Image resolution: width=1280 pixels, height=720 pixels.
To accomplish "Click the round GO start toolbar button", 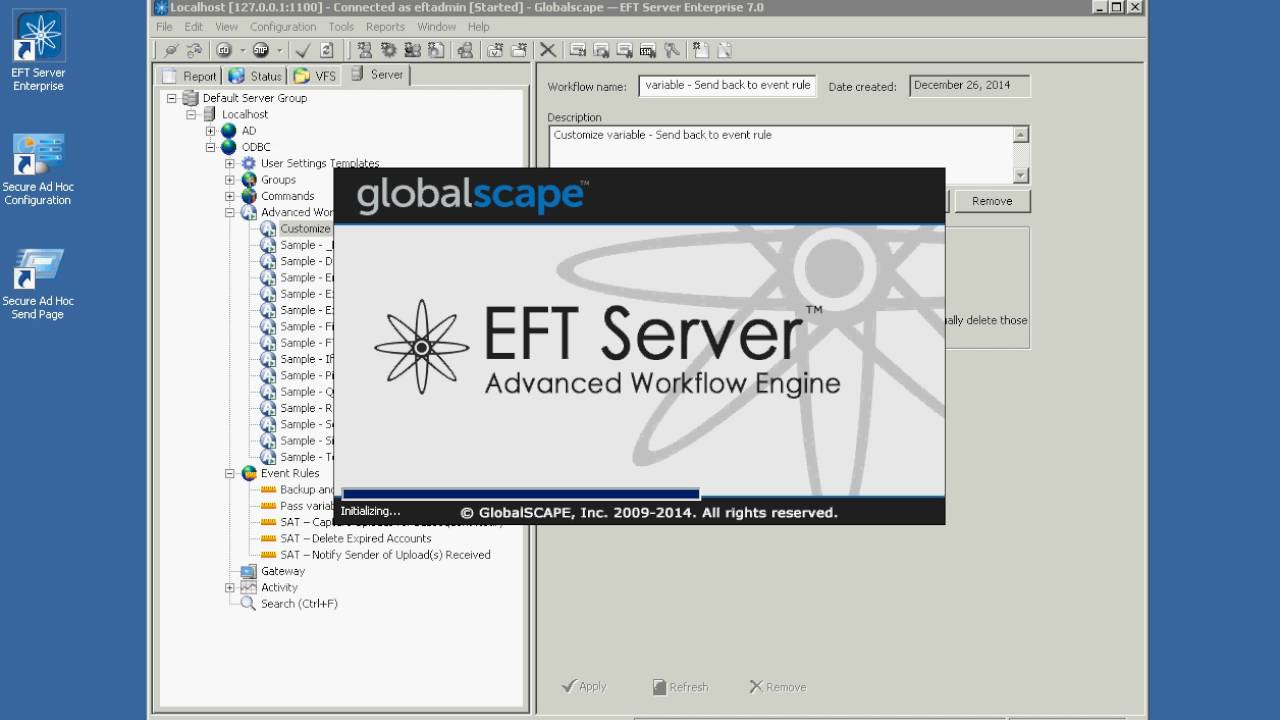I will click(224, 50).
